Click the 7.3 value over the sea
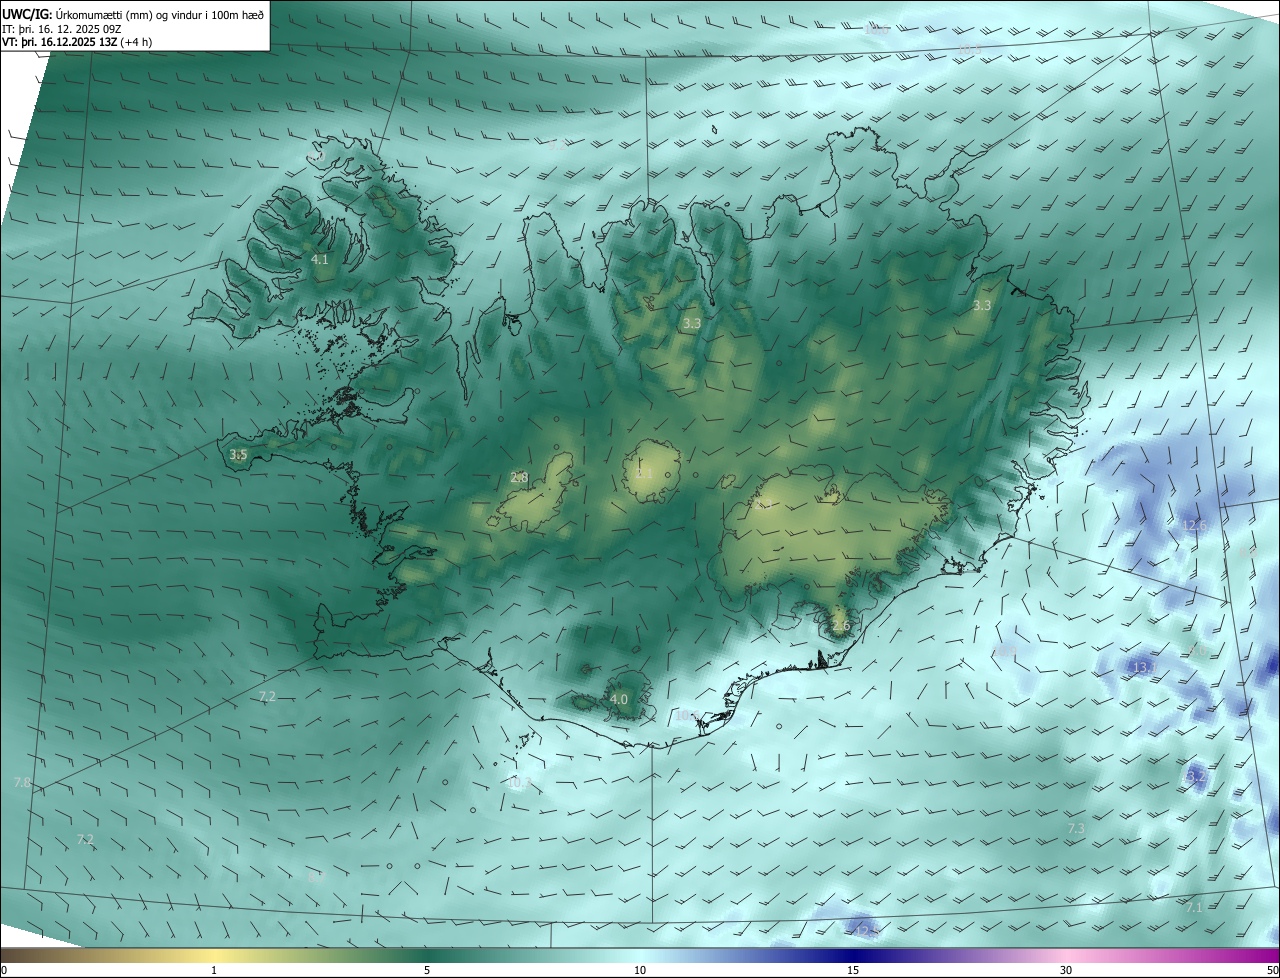 pos(1076,828)
